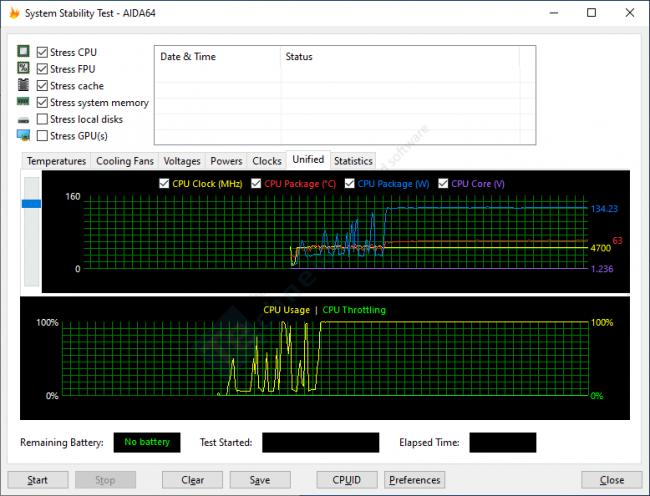650x496 pixels.
Task: Clear the test log with Clear button
Action: pos(192,480)
